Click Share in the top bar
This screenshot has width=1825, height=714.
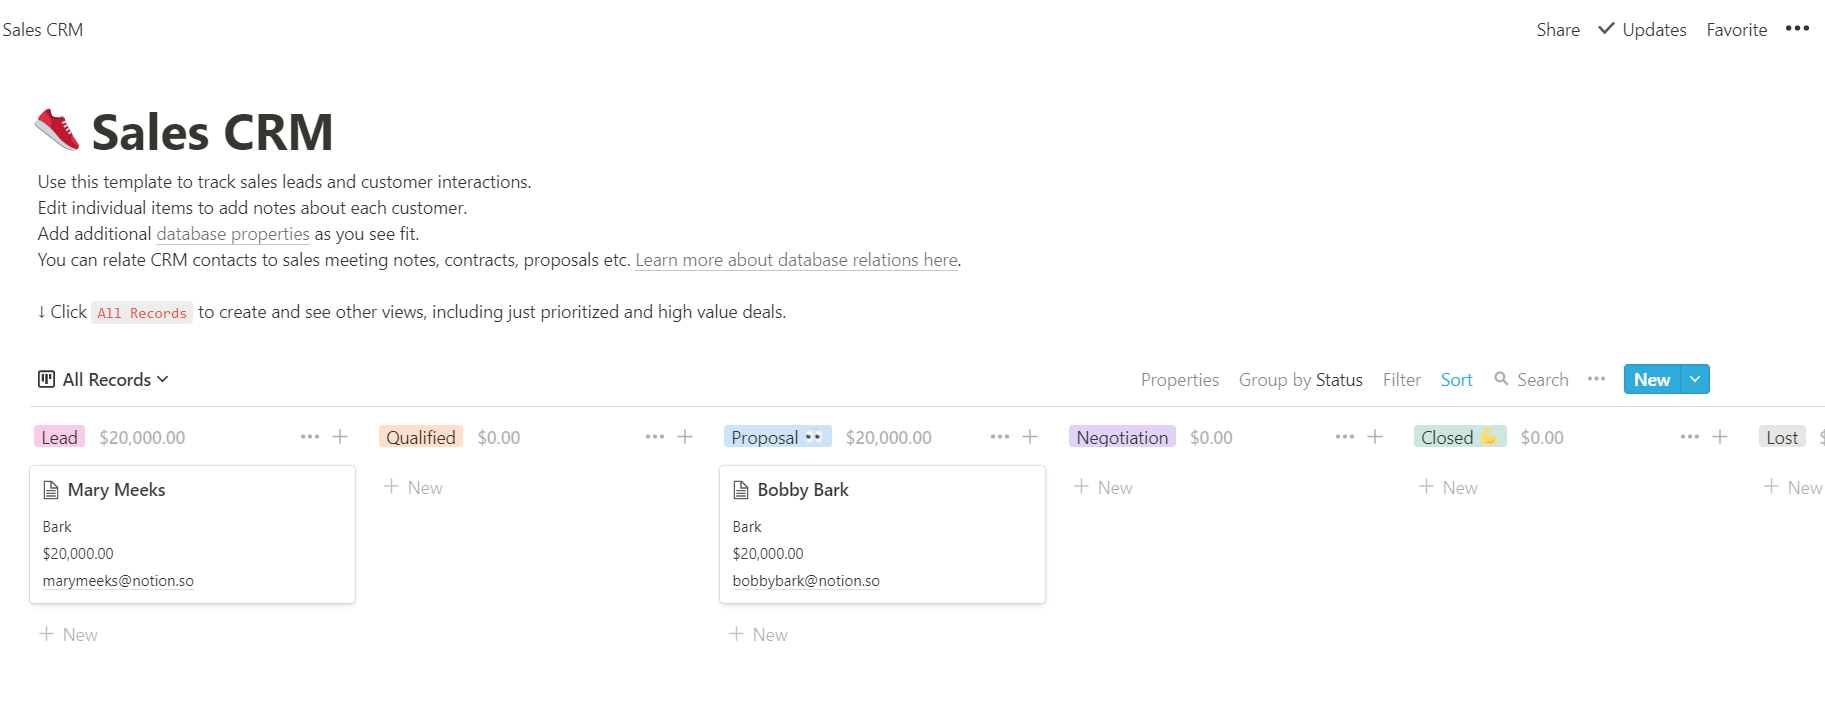1558,30
